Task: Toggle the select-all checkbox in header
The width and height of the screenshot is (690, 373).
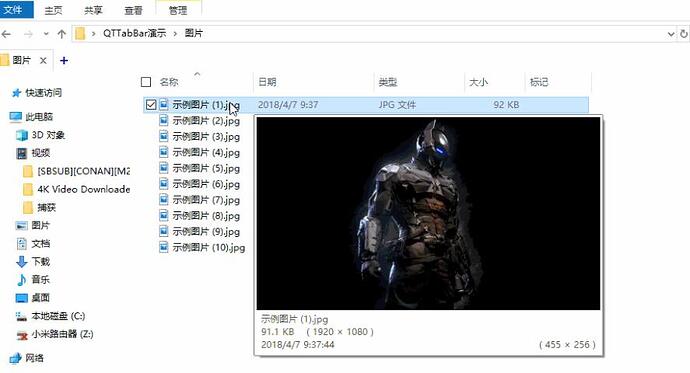Action: pos(146,82)
